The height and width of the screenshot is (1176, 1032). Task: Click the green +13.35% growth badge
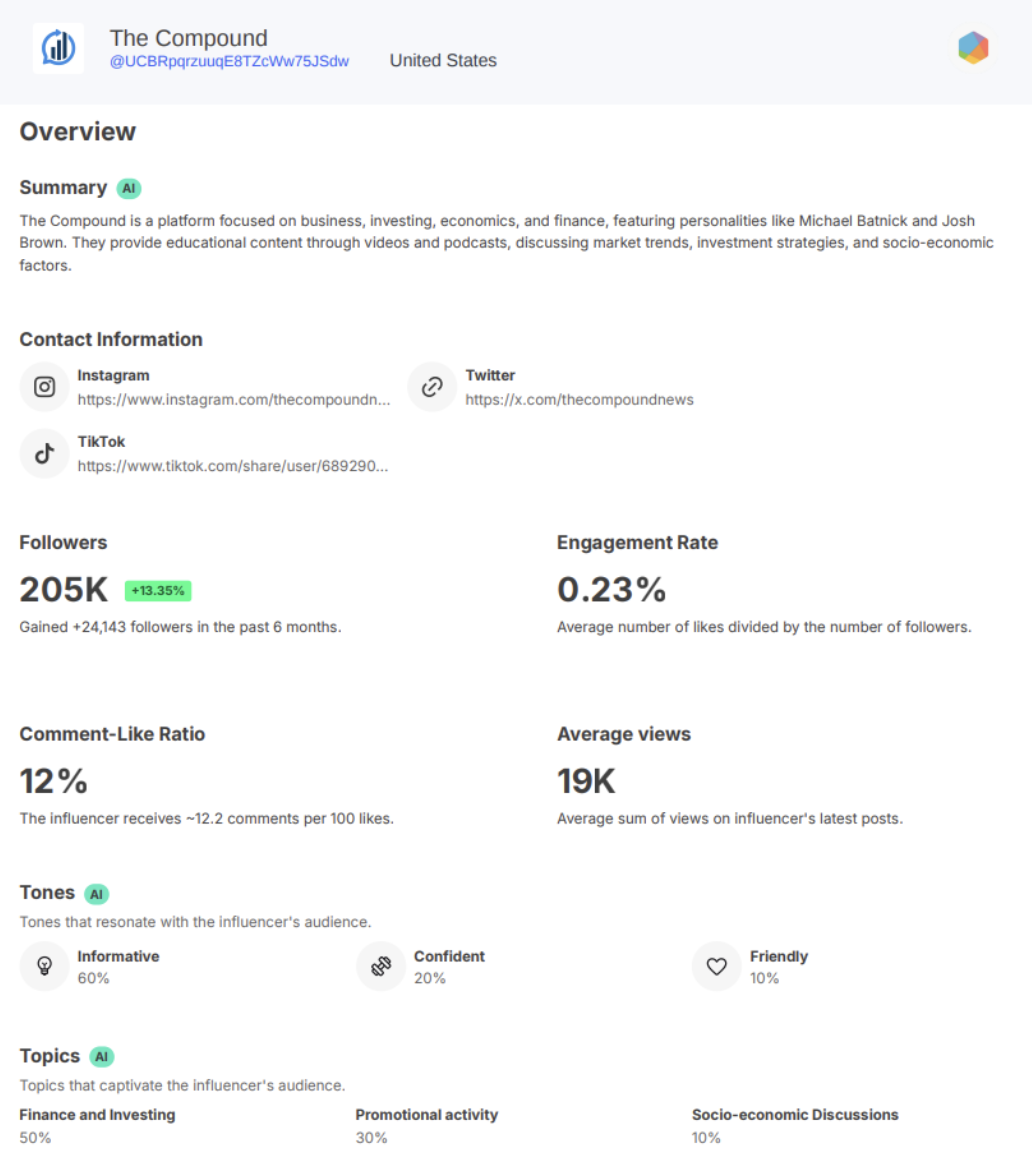[158, 591]
